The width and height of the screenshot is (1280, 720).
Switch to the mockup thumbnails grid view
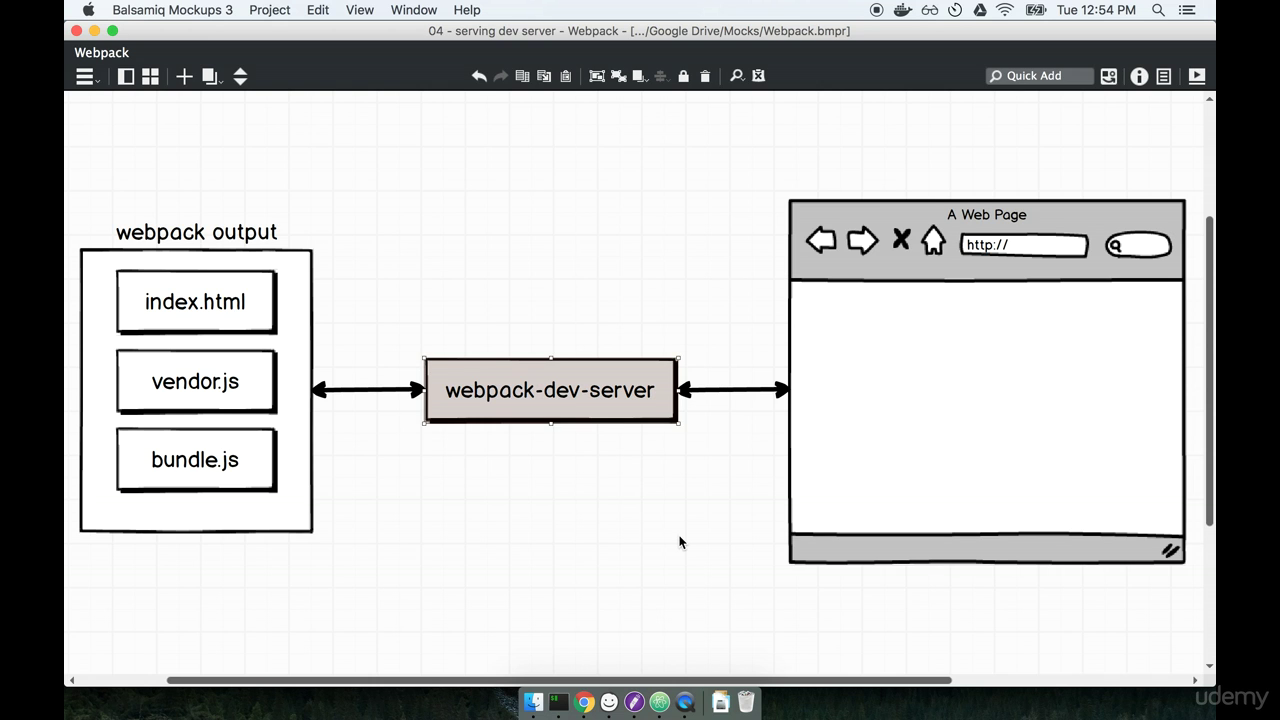tap(150, 77)
